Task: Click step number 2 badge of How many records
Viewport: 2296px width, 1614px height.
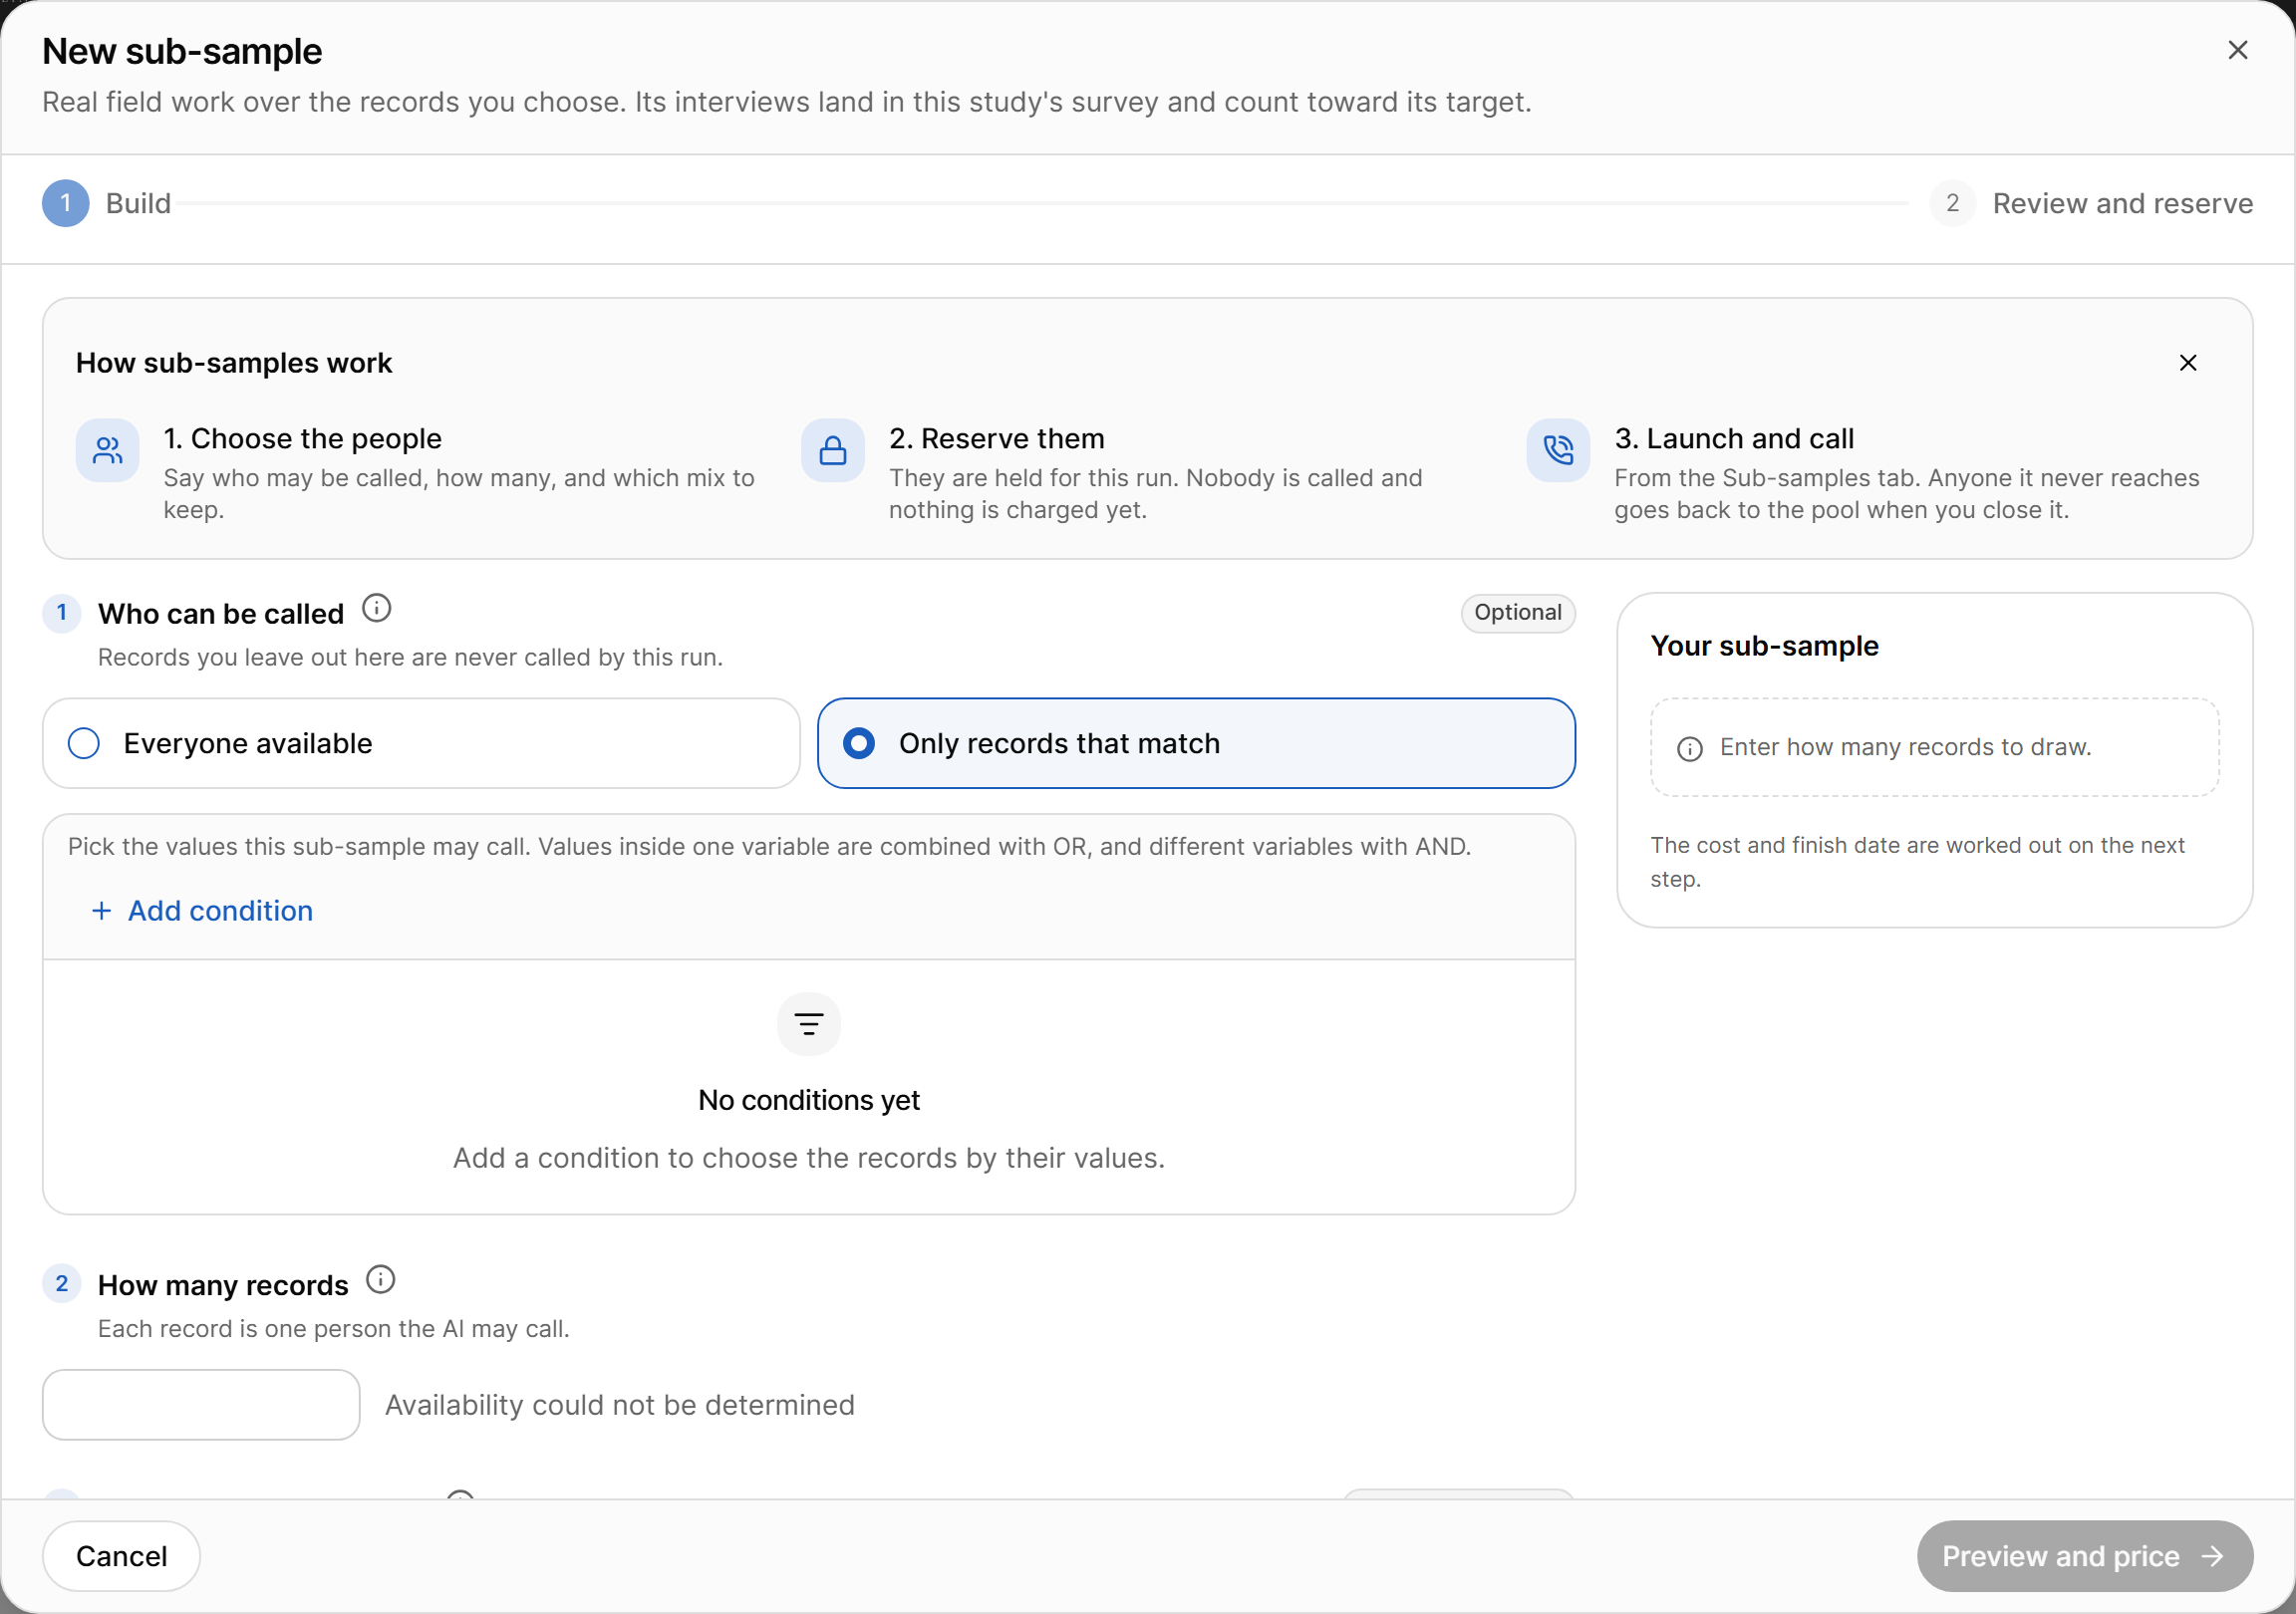Action: coord(61,1283)
